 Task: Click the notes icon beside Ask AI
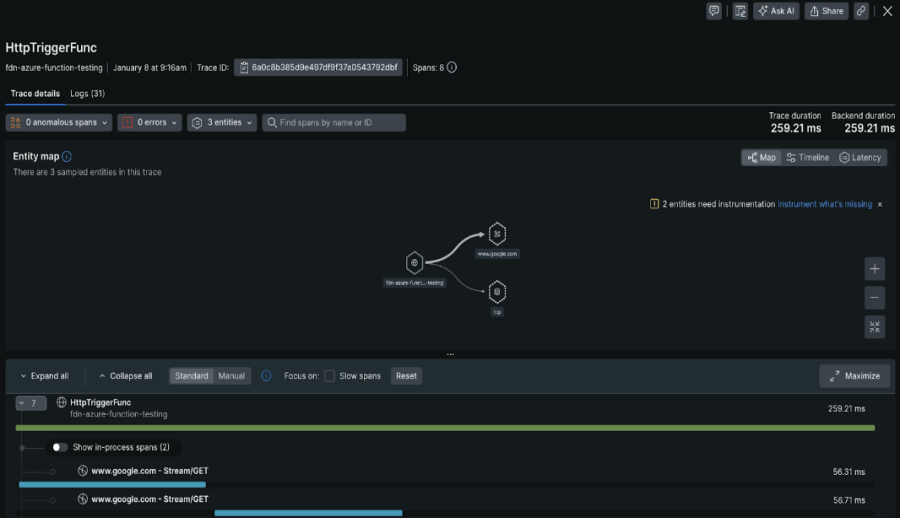point(740,11)
